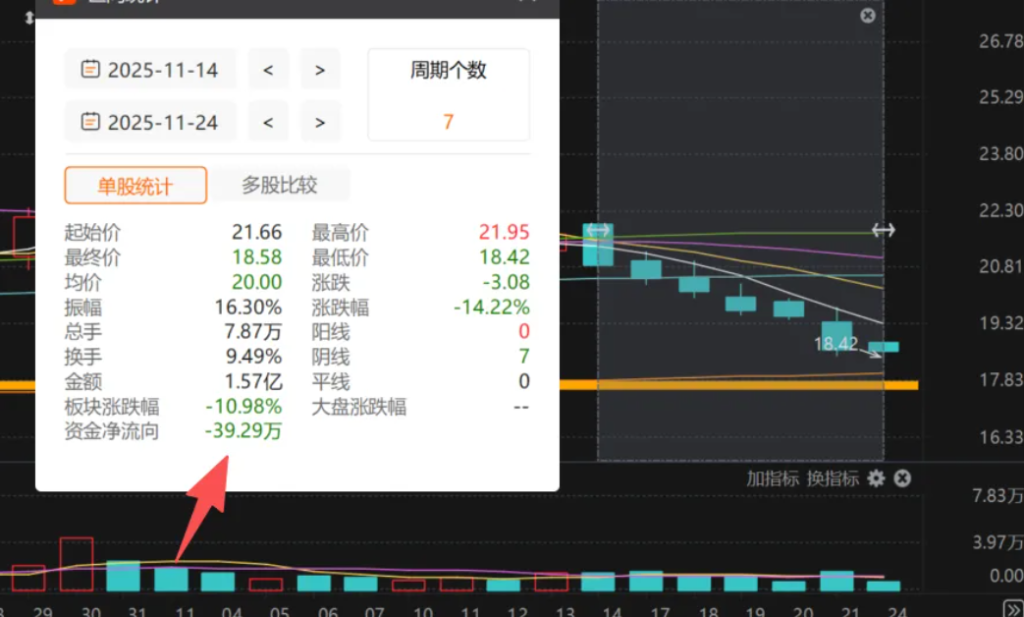Click the double-chevron icon at the chart's bottom right
Viewport: 1024px width, 617px height.
point(1012,609)
